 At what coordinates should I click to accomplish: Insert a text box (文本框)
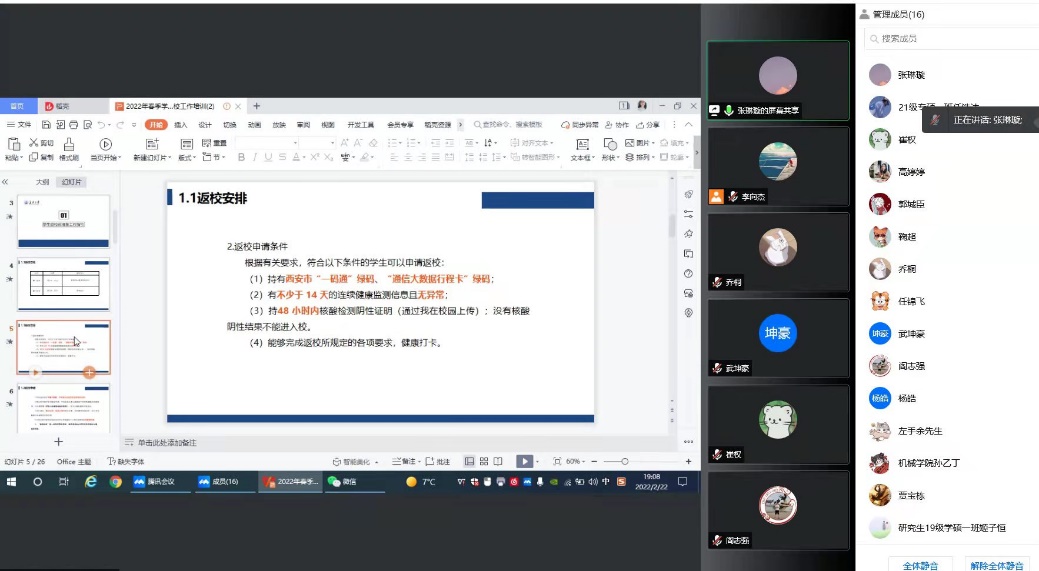point(581,146)
